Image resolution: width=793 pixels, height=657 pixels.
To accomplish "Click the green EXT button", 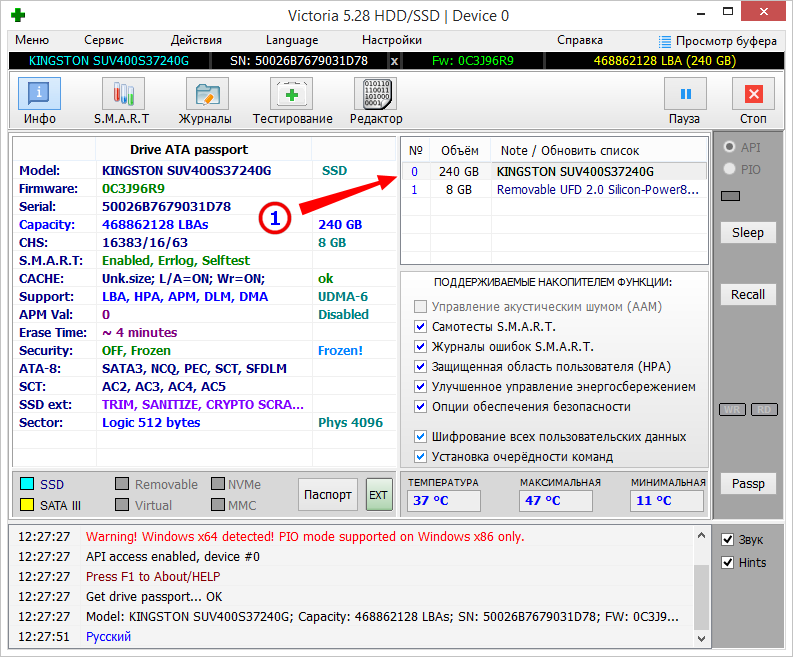I will pyautogui.click(x=379, y=495).
